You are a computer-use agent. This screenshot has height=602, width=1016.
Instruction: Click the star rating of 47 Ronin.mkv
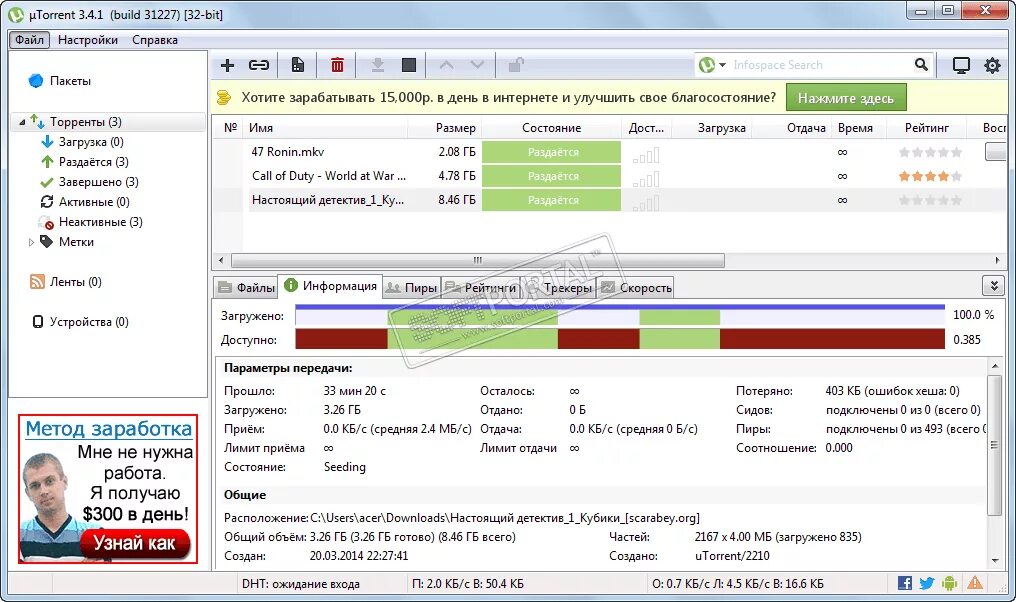click(x=930, y=152)
